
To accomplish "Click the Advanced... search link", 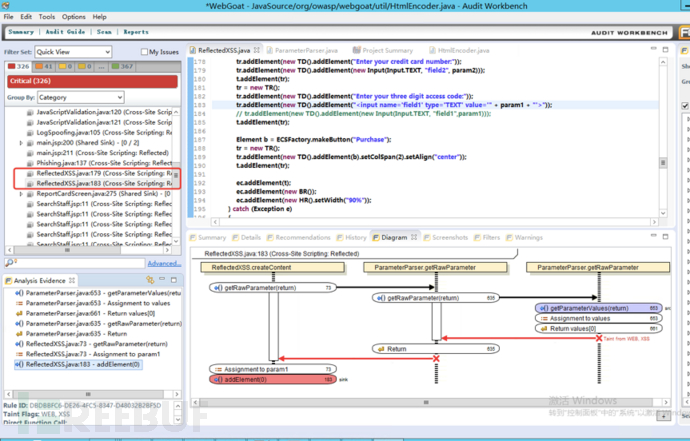I will pyautogui.click(x=163, y=263).
